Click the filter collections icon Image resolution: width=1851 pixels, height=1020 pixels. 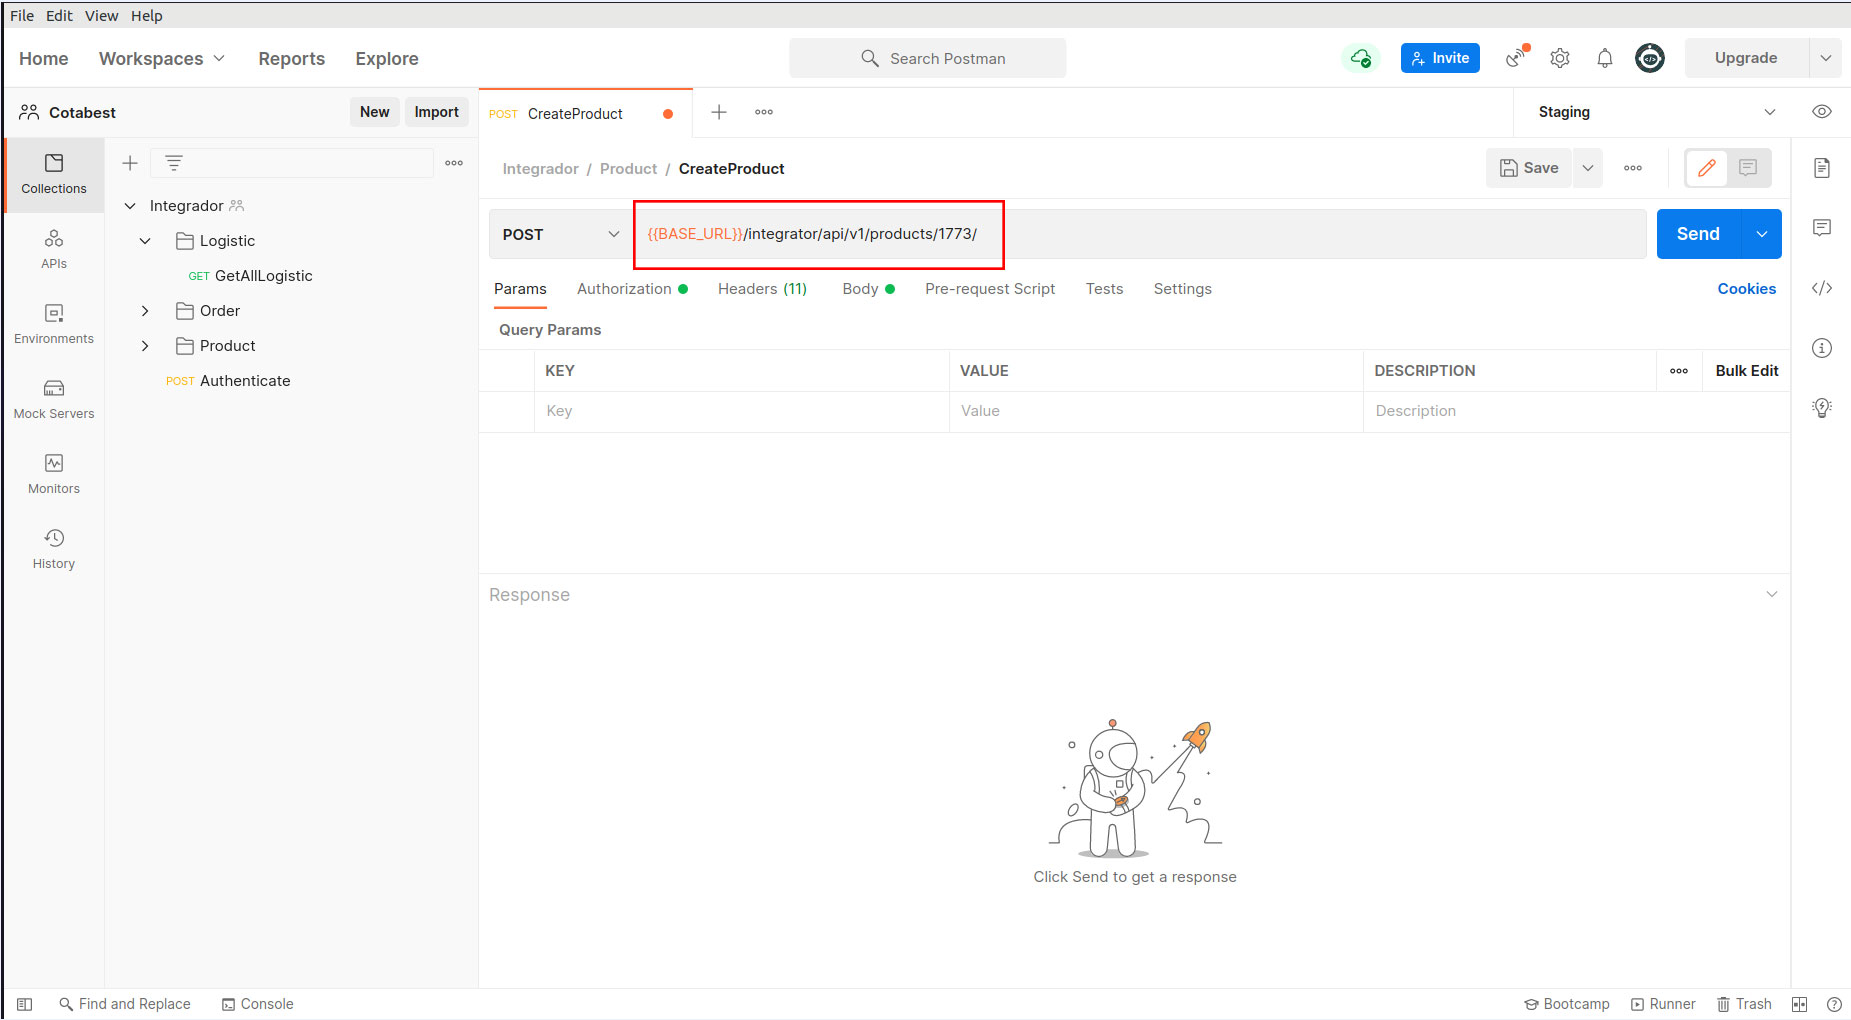pyautogui.click(x=174, y=163)
